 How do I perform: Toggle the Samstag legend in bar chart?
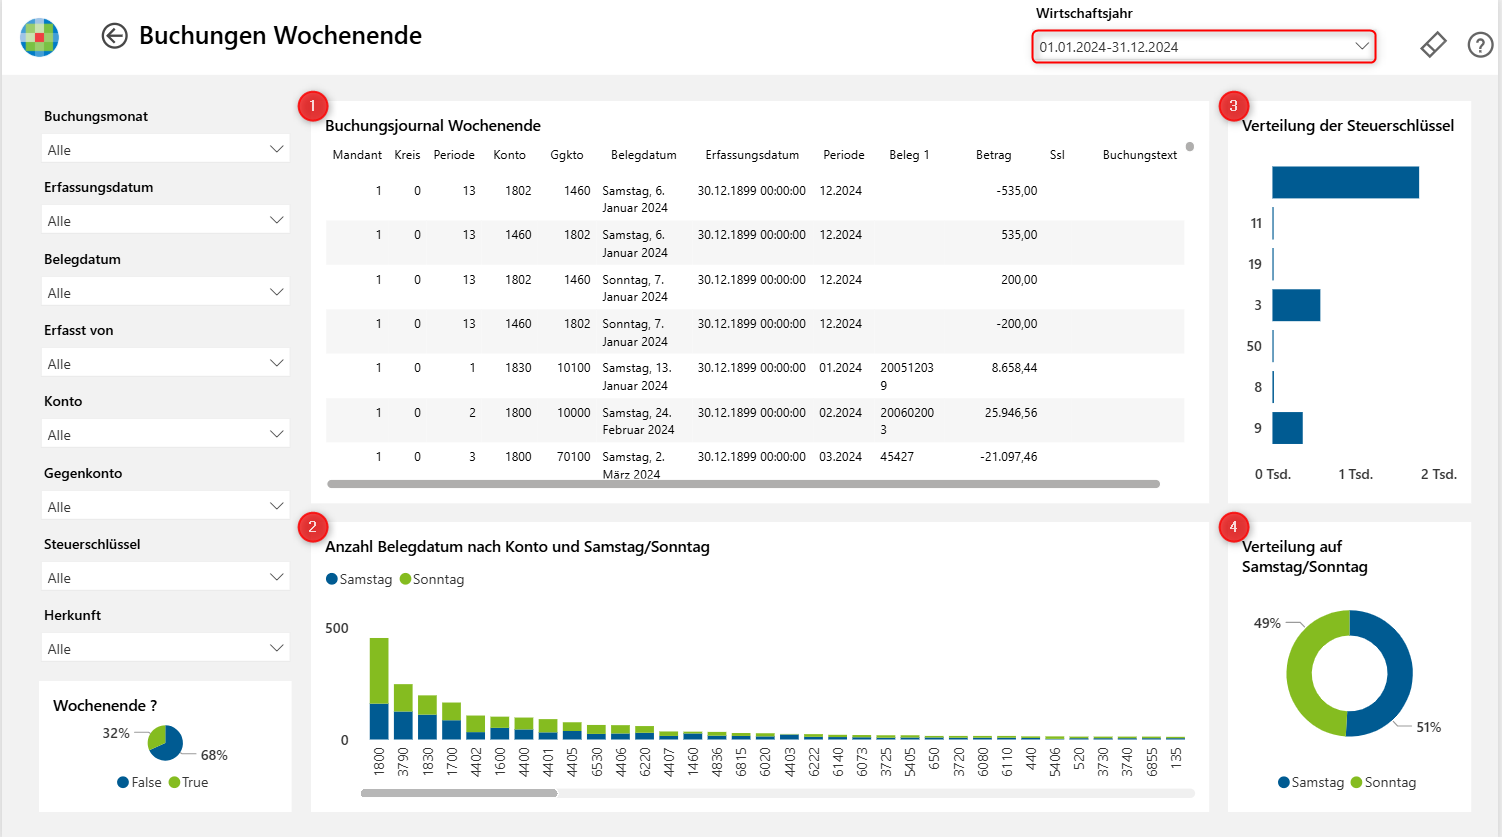359,579
